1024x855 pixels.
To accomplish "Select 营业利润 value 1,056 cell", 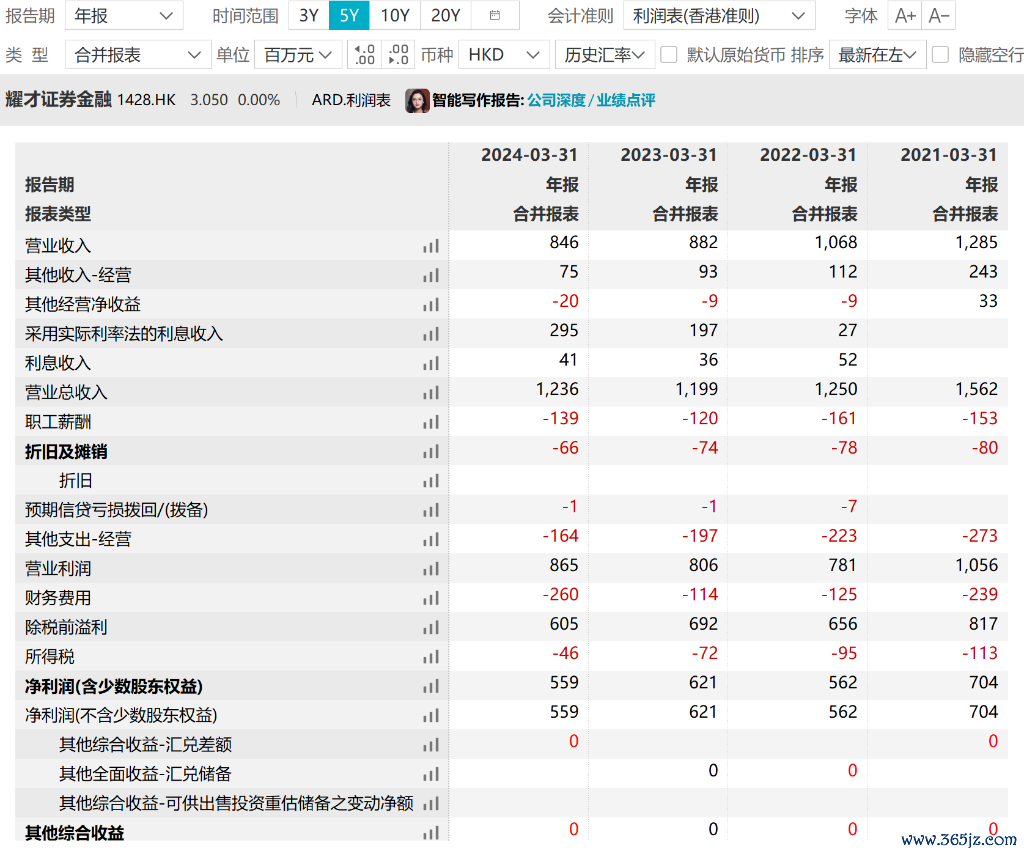I will tap(977, 566).
